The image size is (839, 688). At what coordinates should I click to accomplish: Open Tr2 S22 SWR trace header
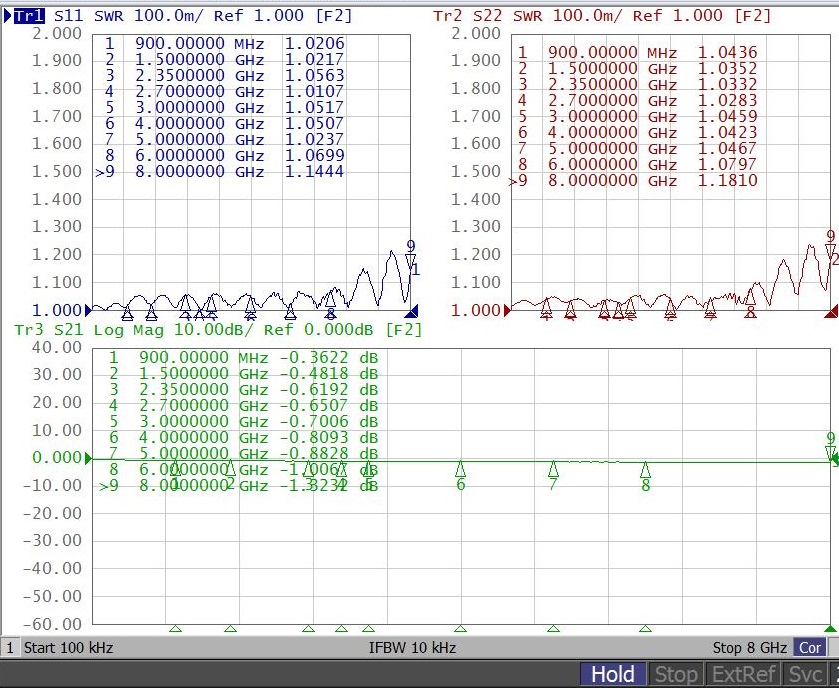[601, 16]
